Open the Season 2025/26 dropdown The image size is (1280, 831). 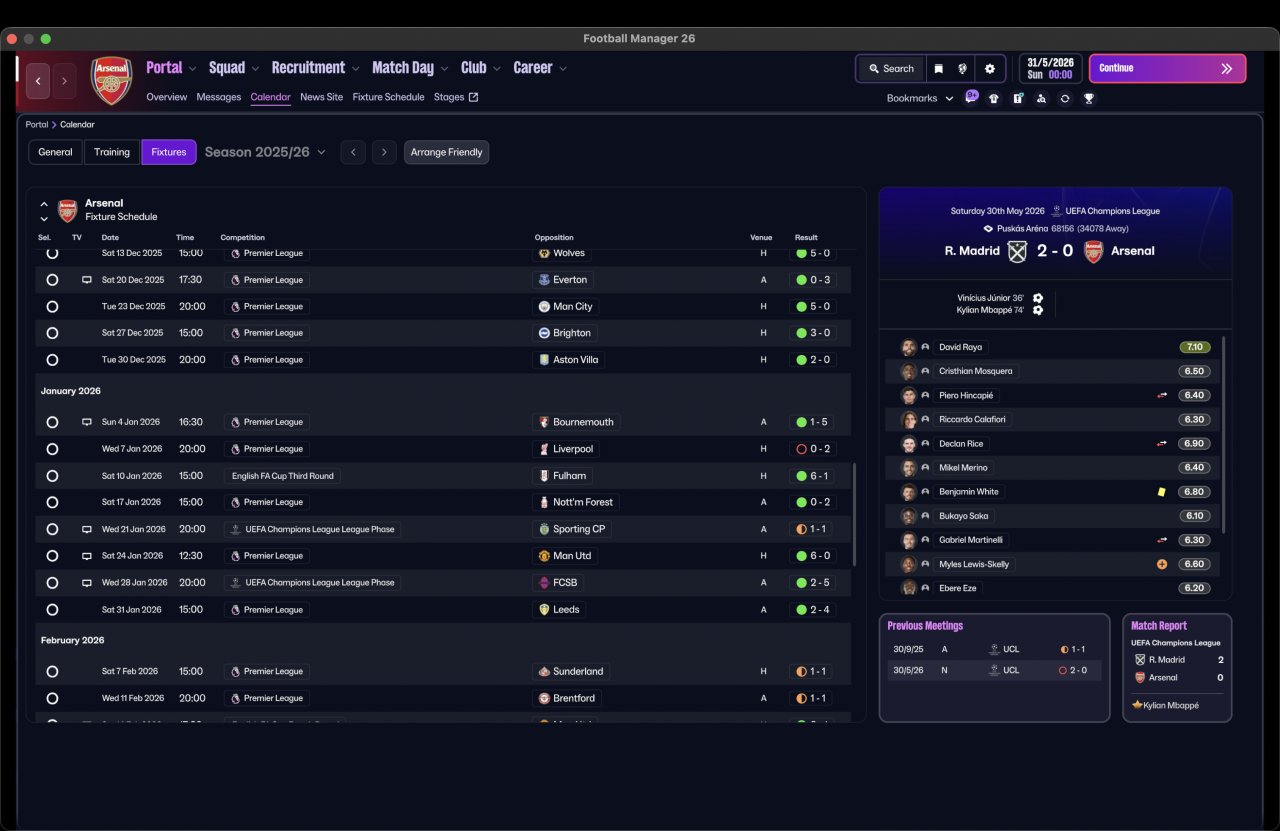click(x=265, y=152)
